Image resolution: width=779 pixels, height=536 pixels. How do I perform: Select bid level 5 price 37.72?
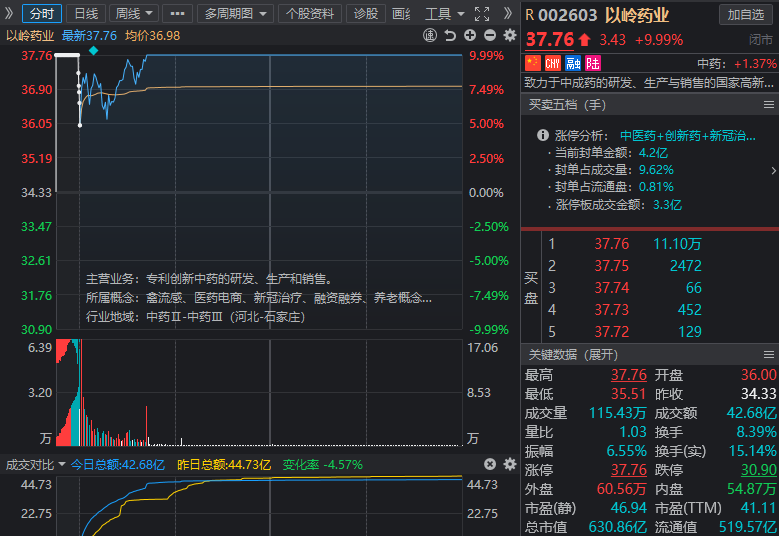pos(612,331)
